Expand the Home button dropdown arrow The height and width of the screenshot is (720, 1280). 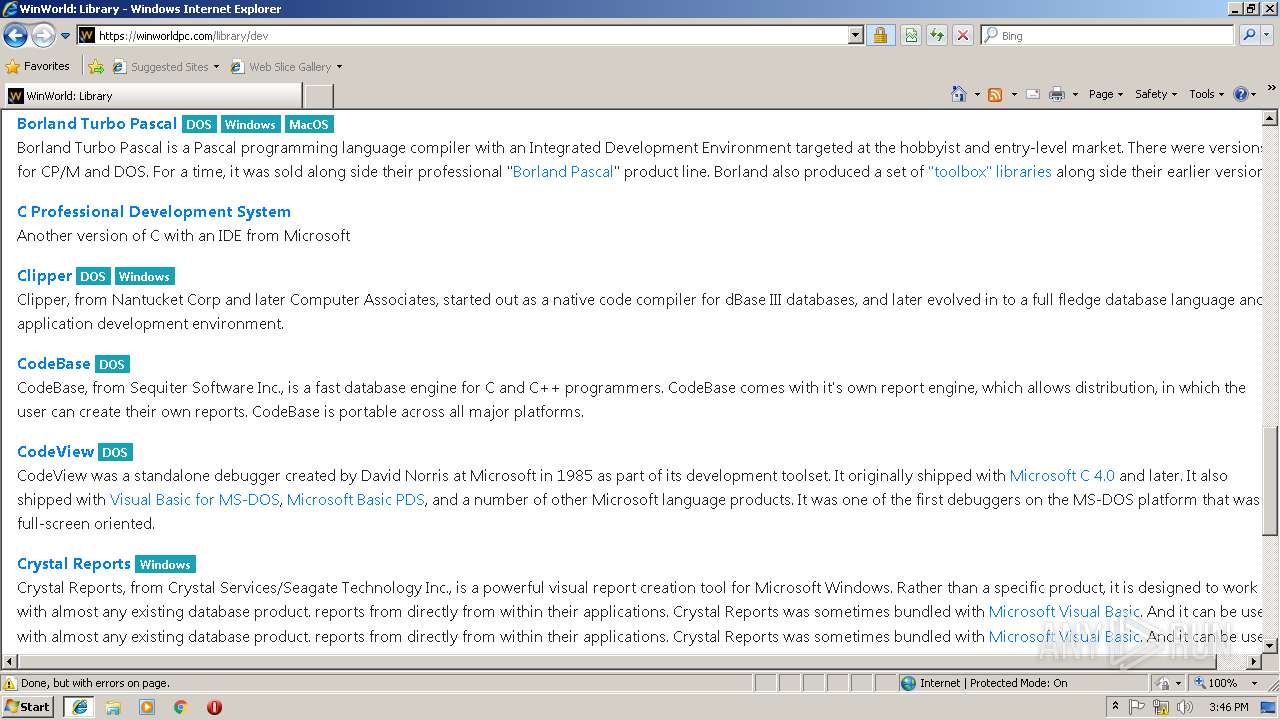pyautogui.click(x=977, y=94)
